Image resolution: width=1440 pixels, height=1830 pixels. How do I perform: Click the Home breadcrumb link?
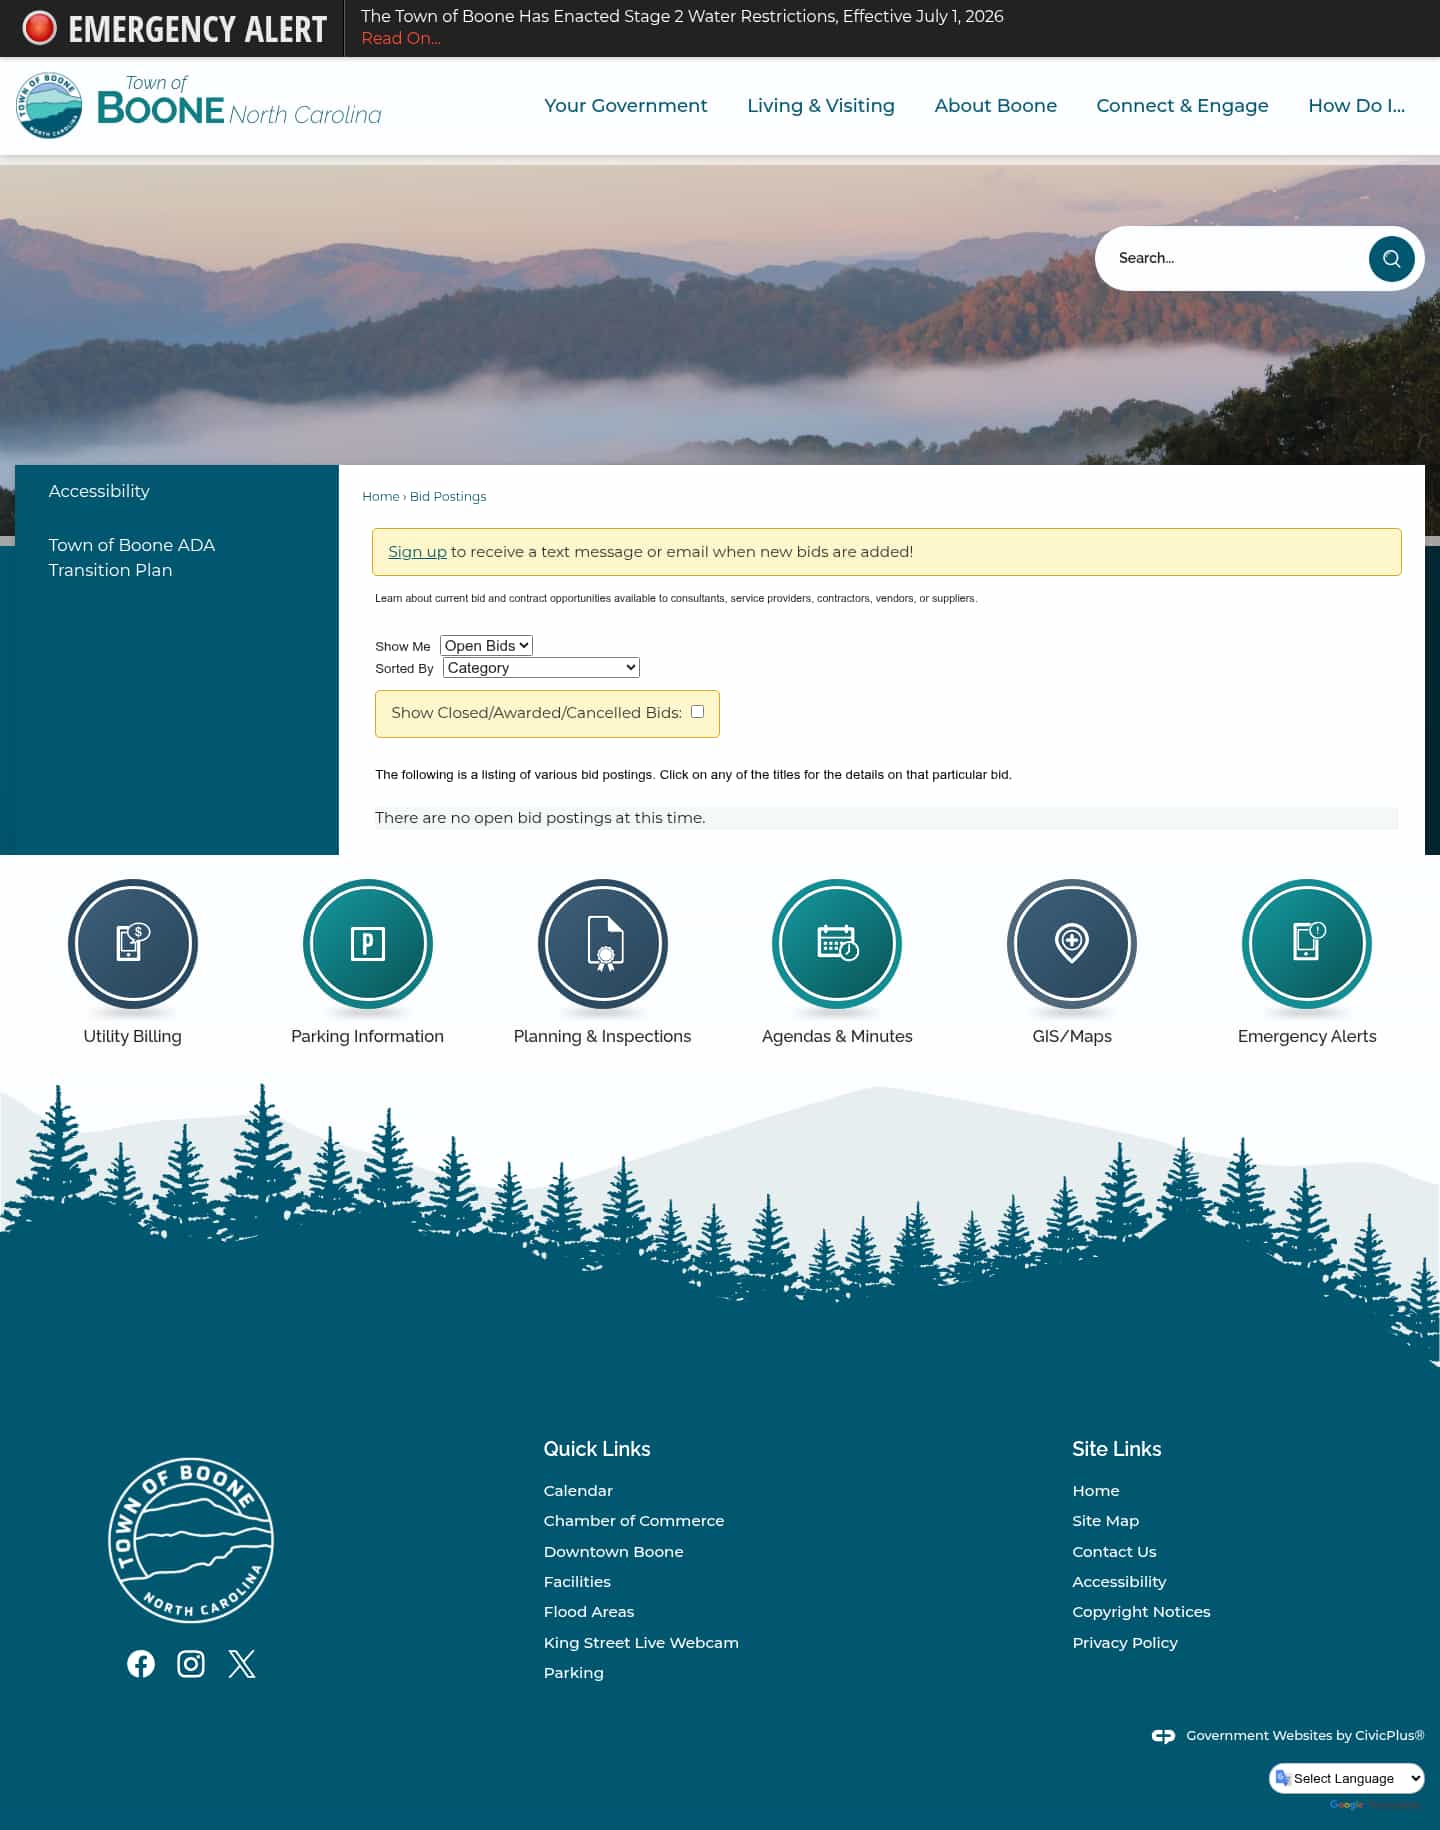point(380,496)
